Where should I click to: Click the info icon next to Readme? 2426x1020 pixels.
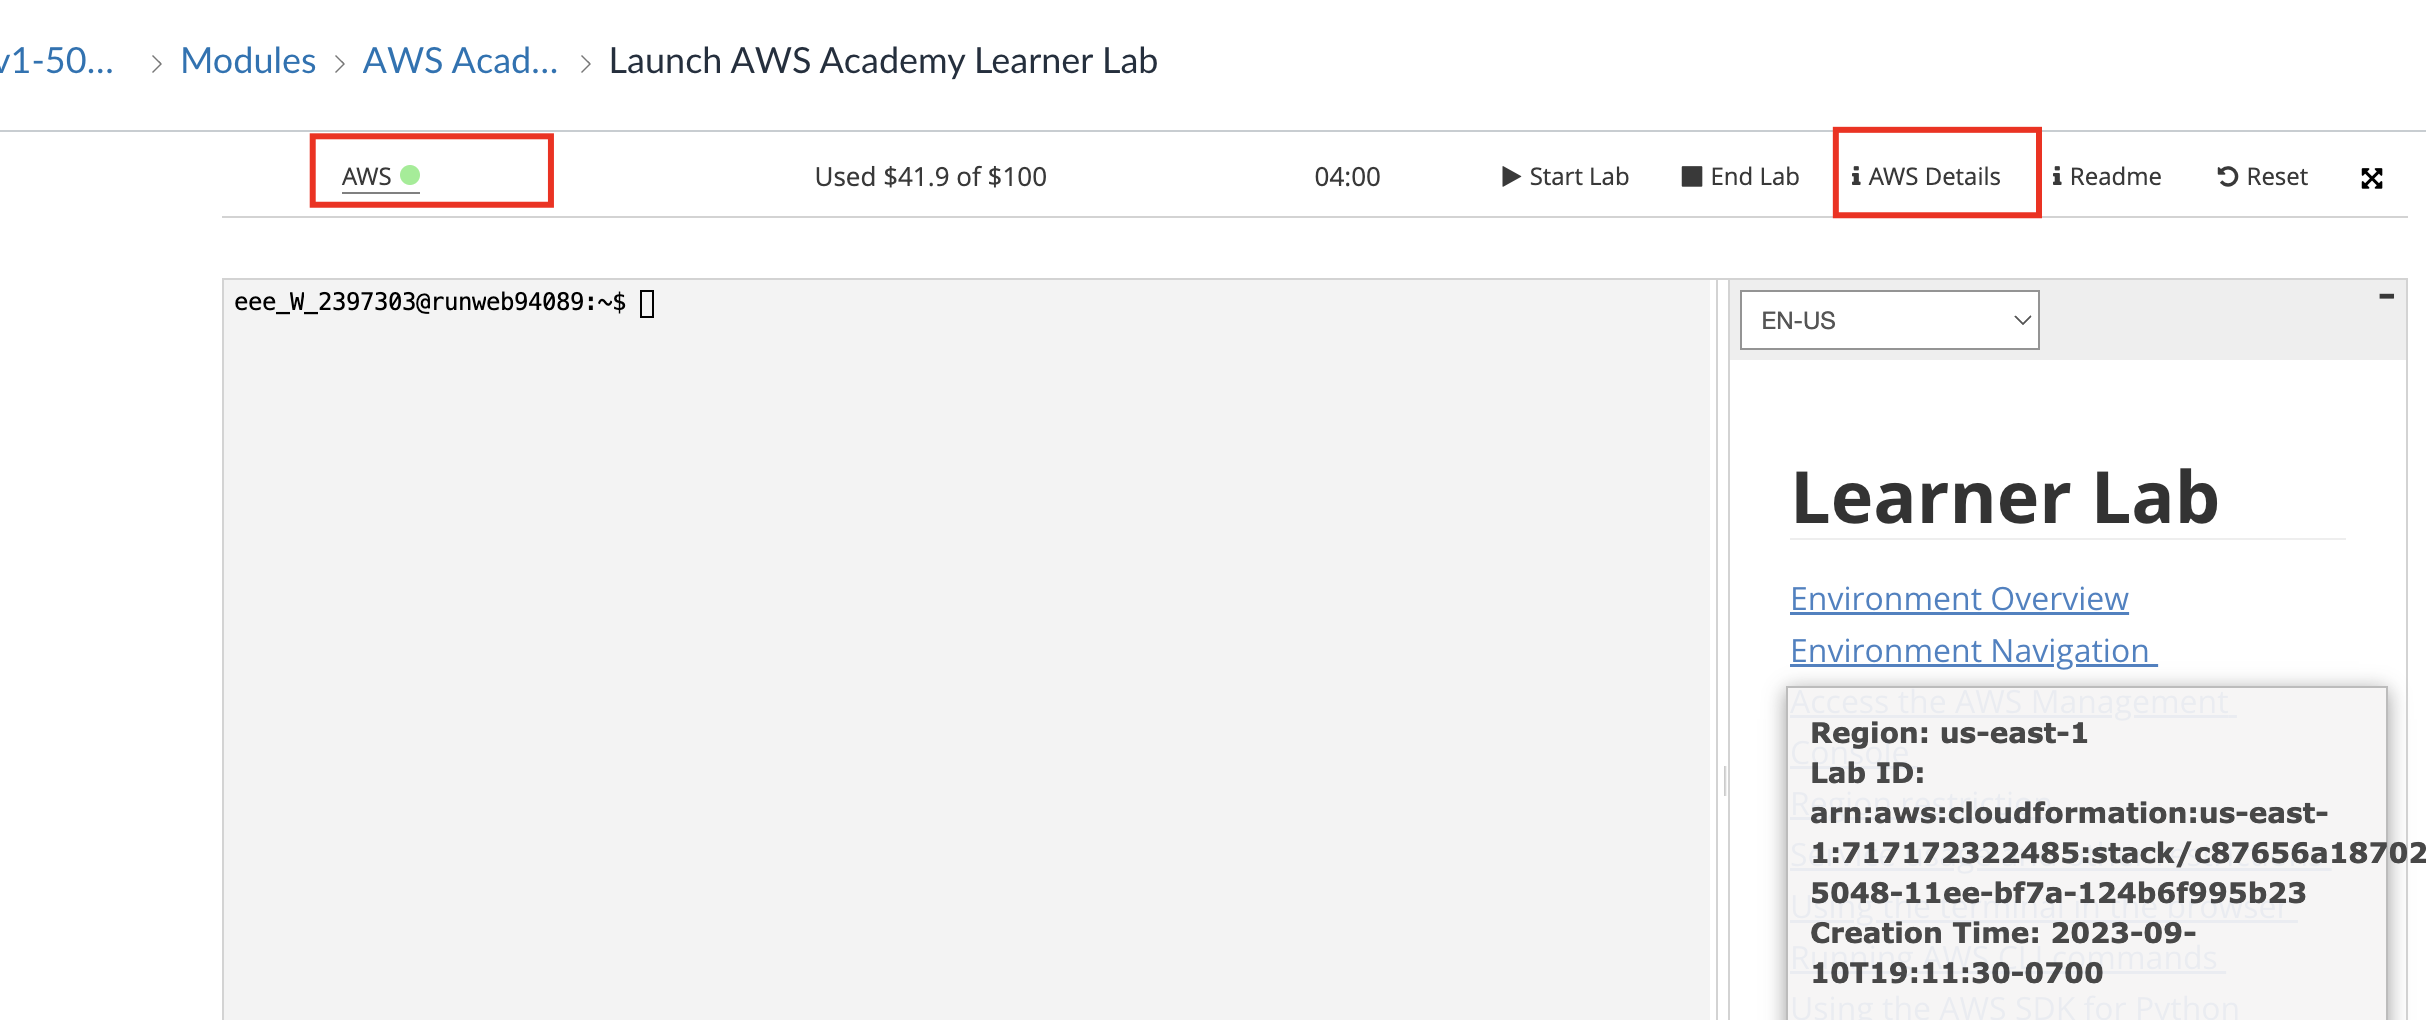click(2057, 176)
